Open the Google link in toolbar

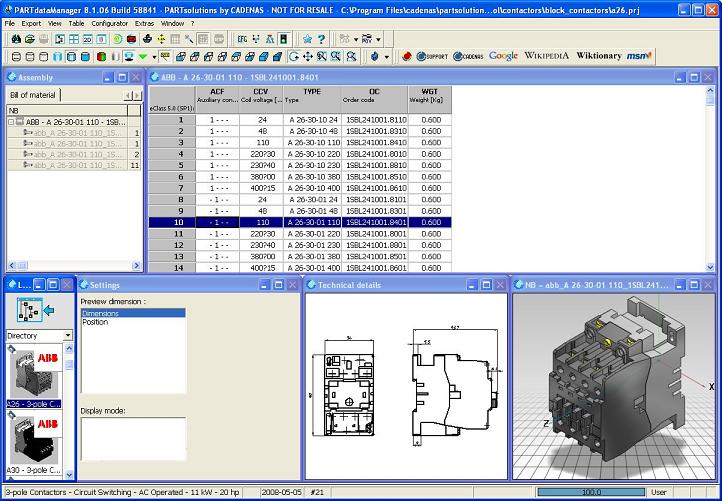click(503, 56)
